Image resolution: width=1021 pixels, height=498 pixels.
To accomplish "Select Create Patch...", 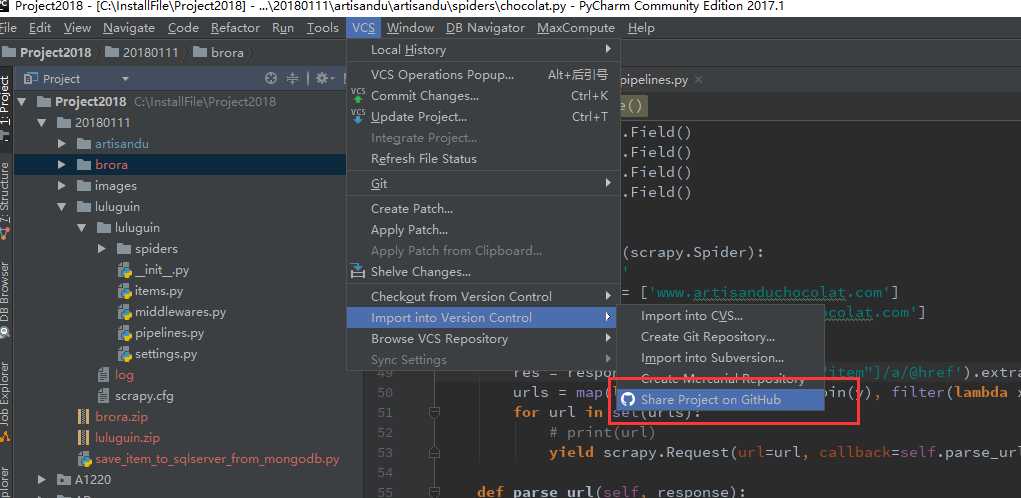I will pyautogui.click(x=483, y=209).
